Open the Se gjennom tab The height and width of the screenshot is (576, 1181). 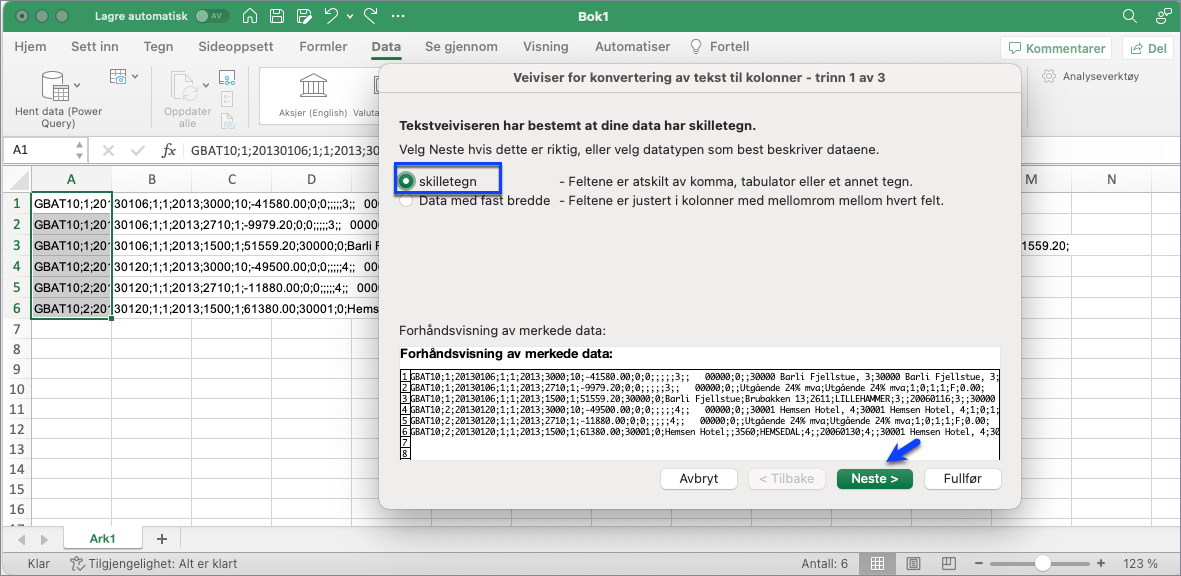click(x=461, y=47)
